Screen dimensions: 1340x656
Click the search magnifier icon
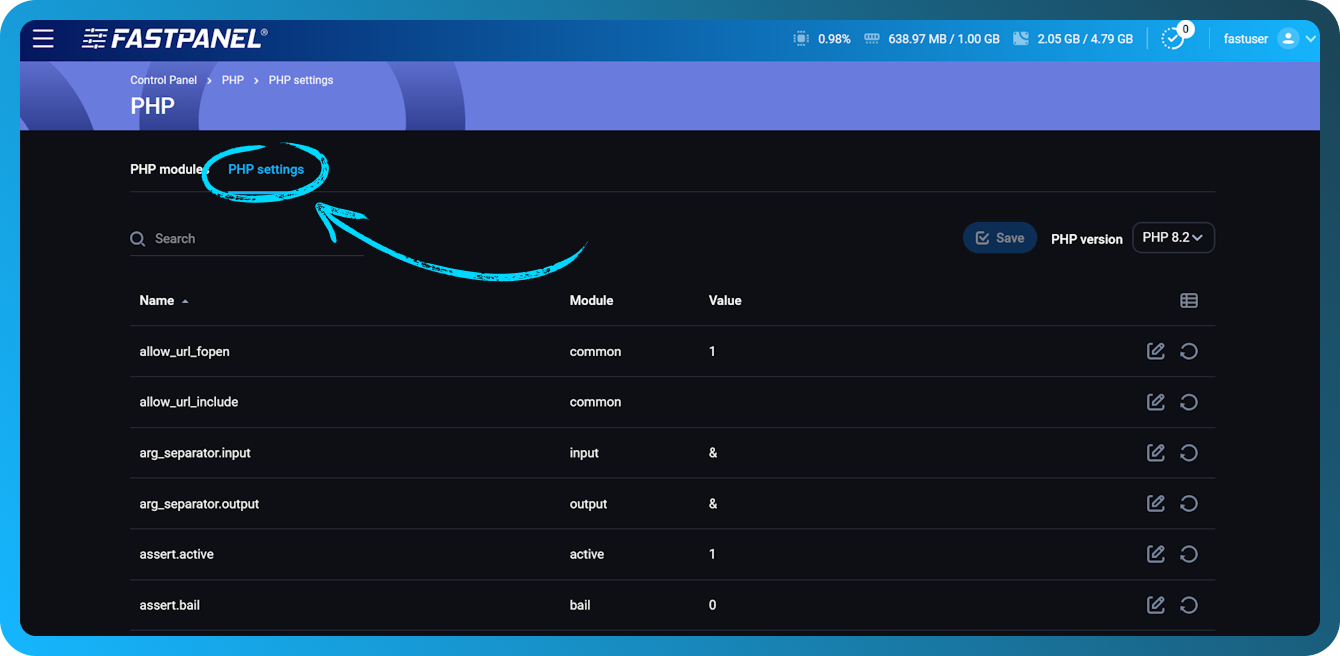137,239
